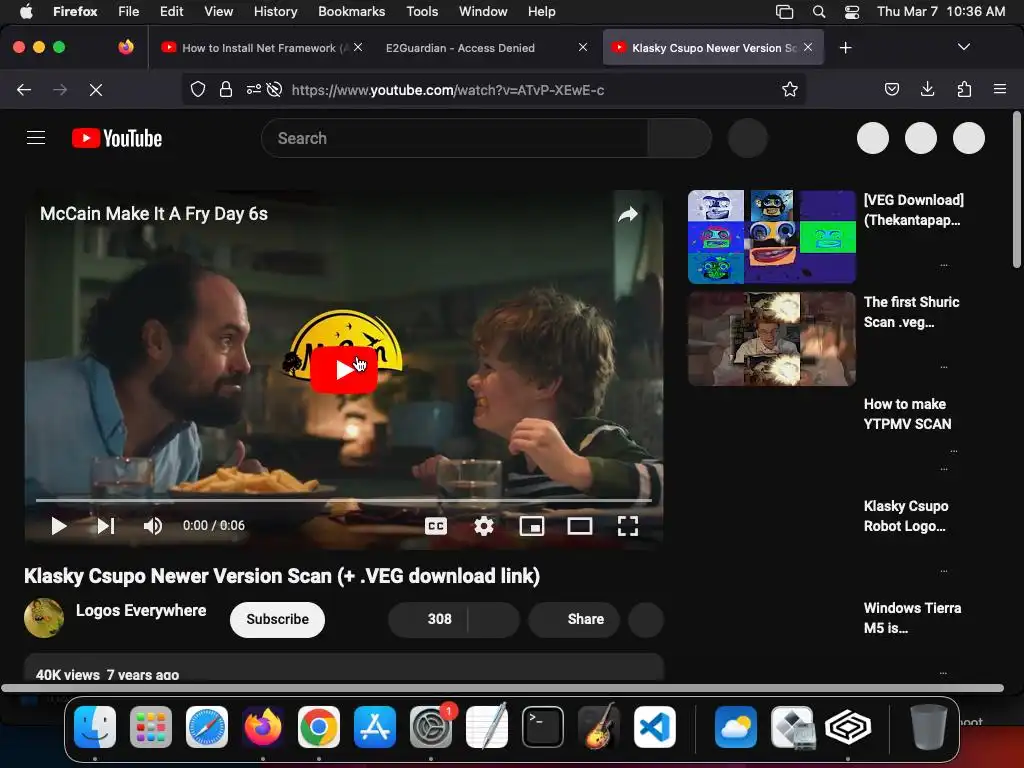Open the Firefox downloads panel
This screenshot has height=768, width=1024.
click(927, 89)
